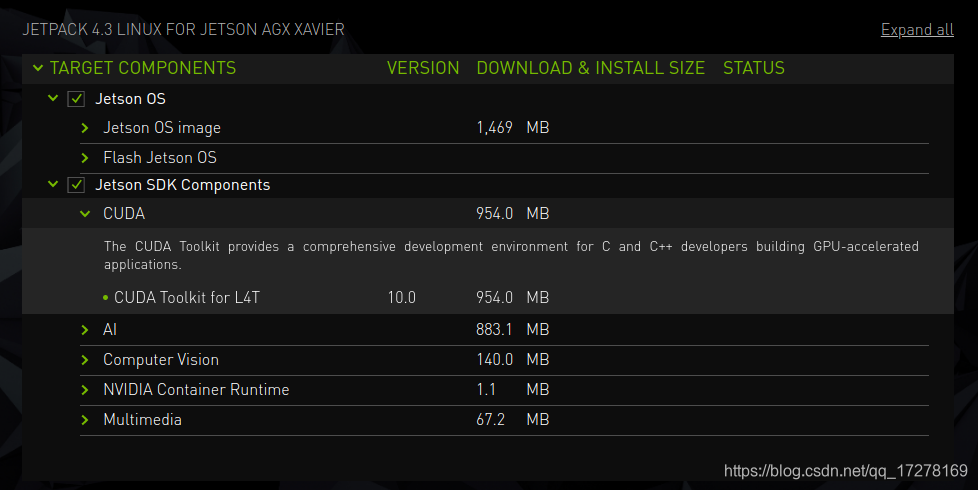The image size is (978, 490).
Task: Select the CUDA label
Action: click(124, 213)
